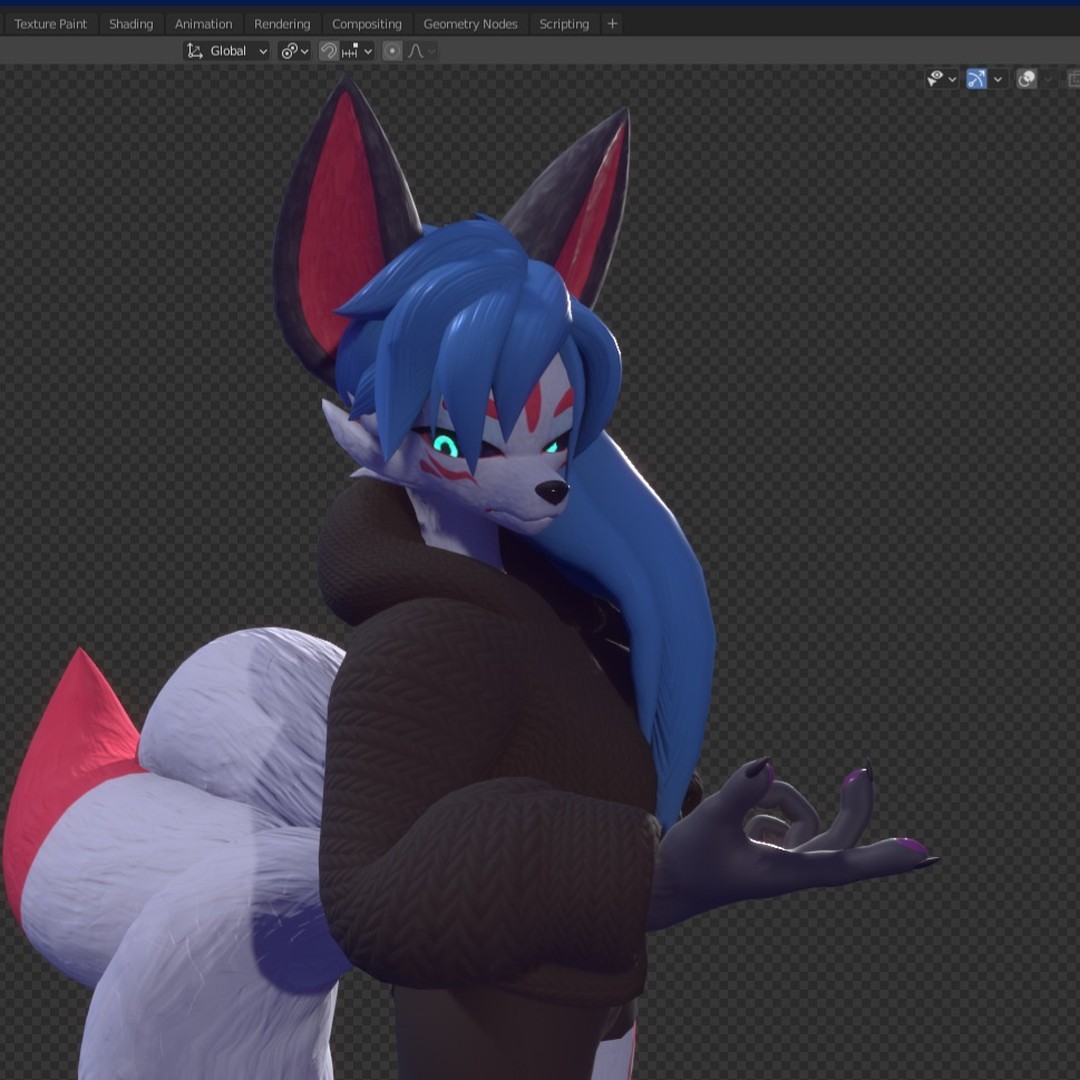Toggle the viewport gizmos button
The width and height of the screenshot is (1080, 1080).
977,78
